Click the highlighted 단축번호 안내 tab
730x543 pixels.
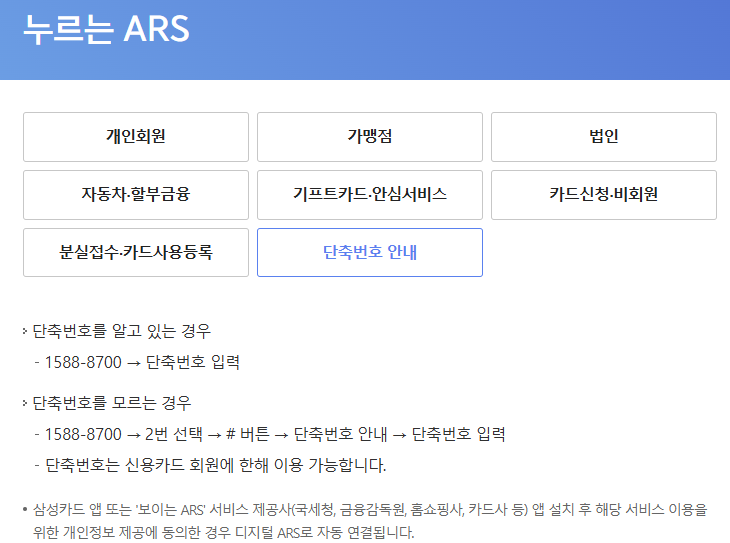pyautogui.click(x=370, y=252)
